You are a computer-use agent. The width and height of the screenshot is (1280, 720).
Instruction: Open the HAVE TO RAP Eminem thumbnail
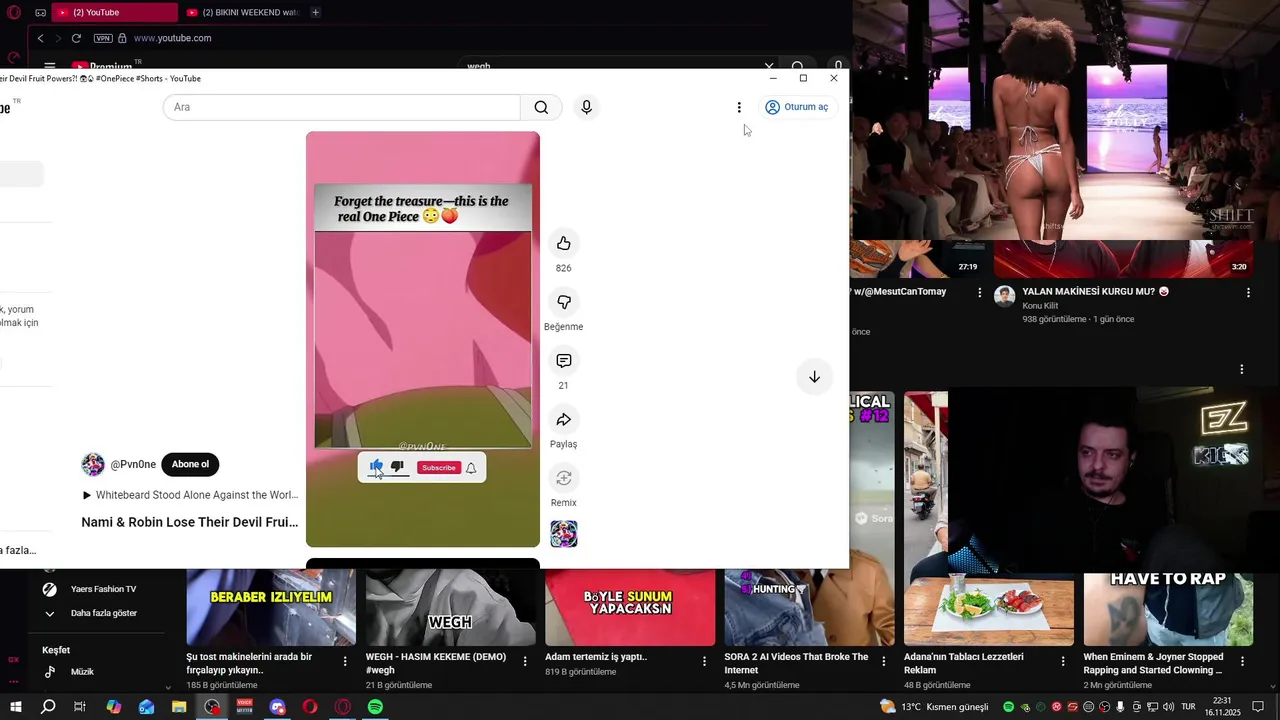(x=1168, y=608)
